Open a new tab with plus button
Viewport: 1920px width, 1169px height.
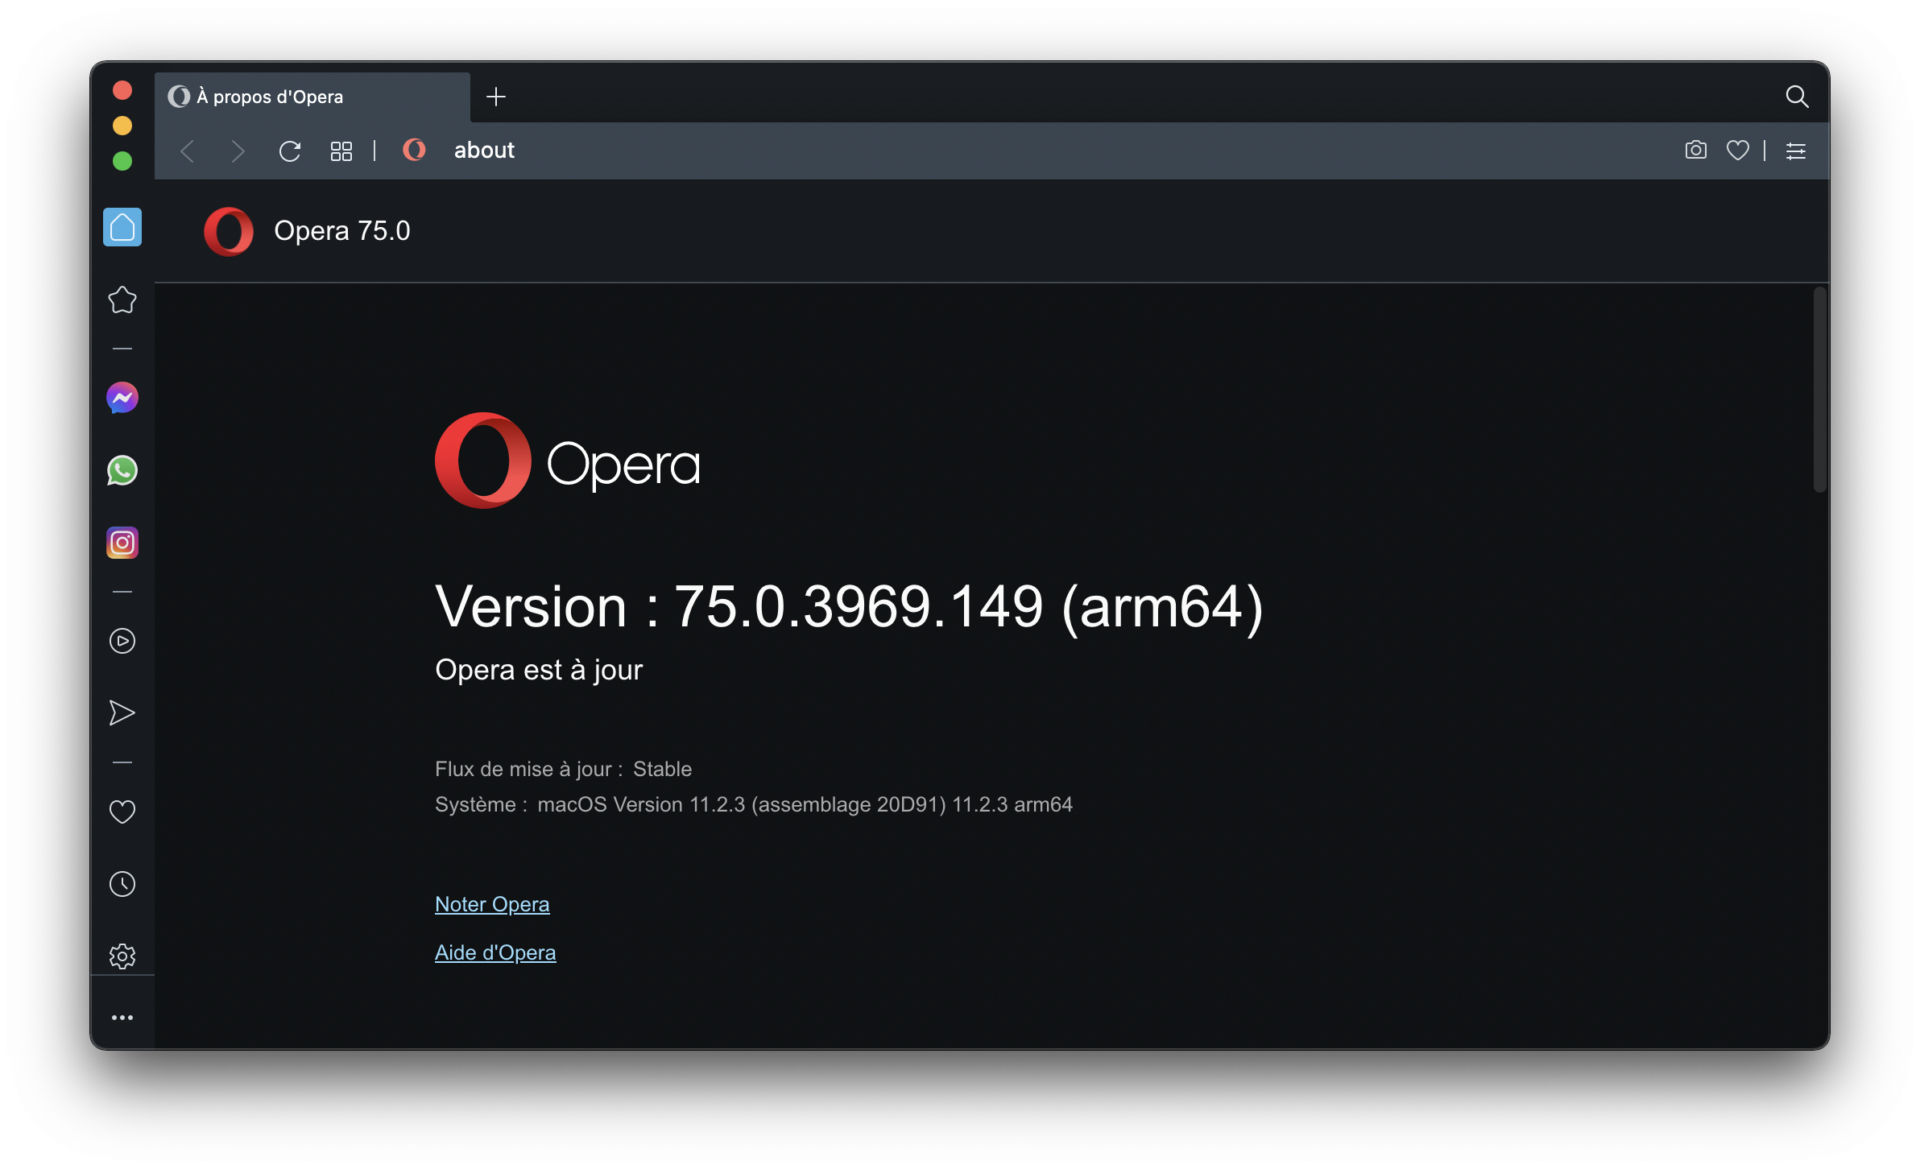click(496, 96)
